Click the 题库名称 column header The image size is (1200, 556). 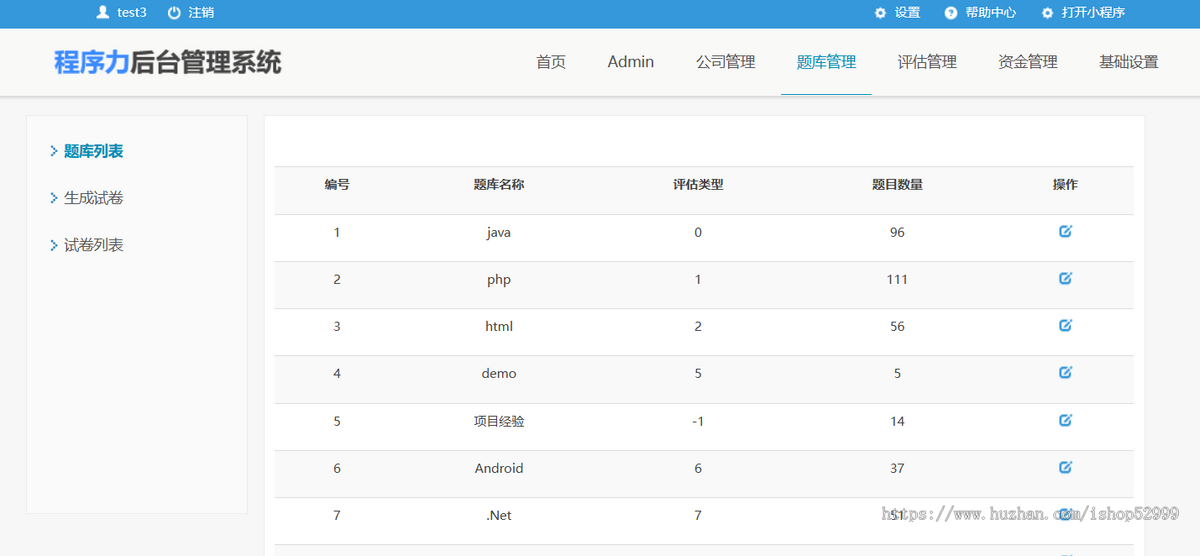pyautogui.click(x=499, y=185)
